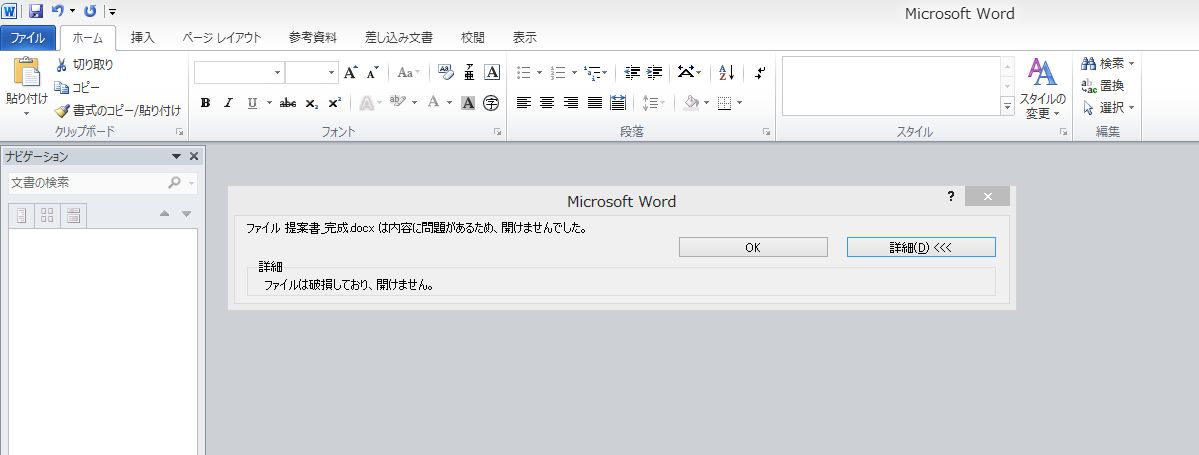
Task: Open the Numbering list dropdown arrow
Action: [x=574, y=73]
